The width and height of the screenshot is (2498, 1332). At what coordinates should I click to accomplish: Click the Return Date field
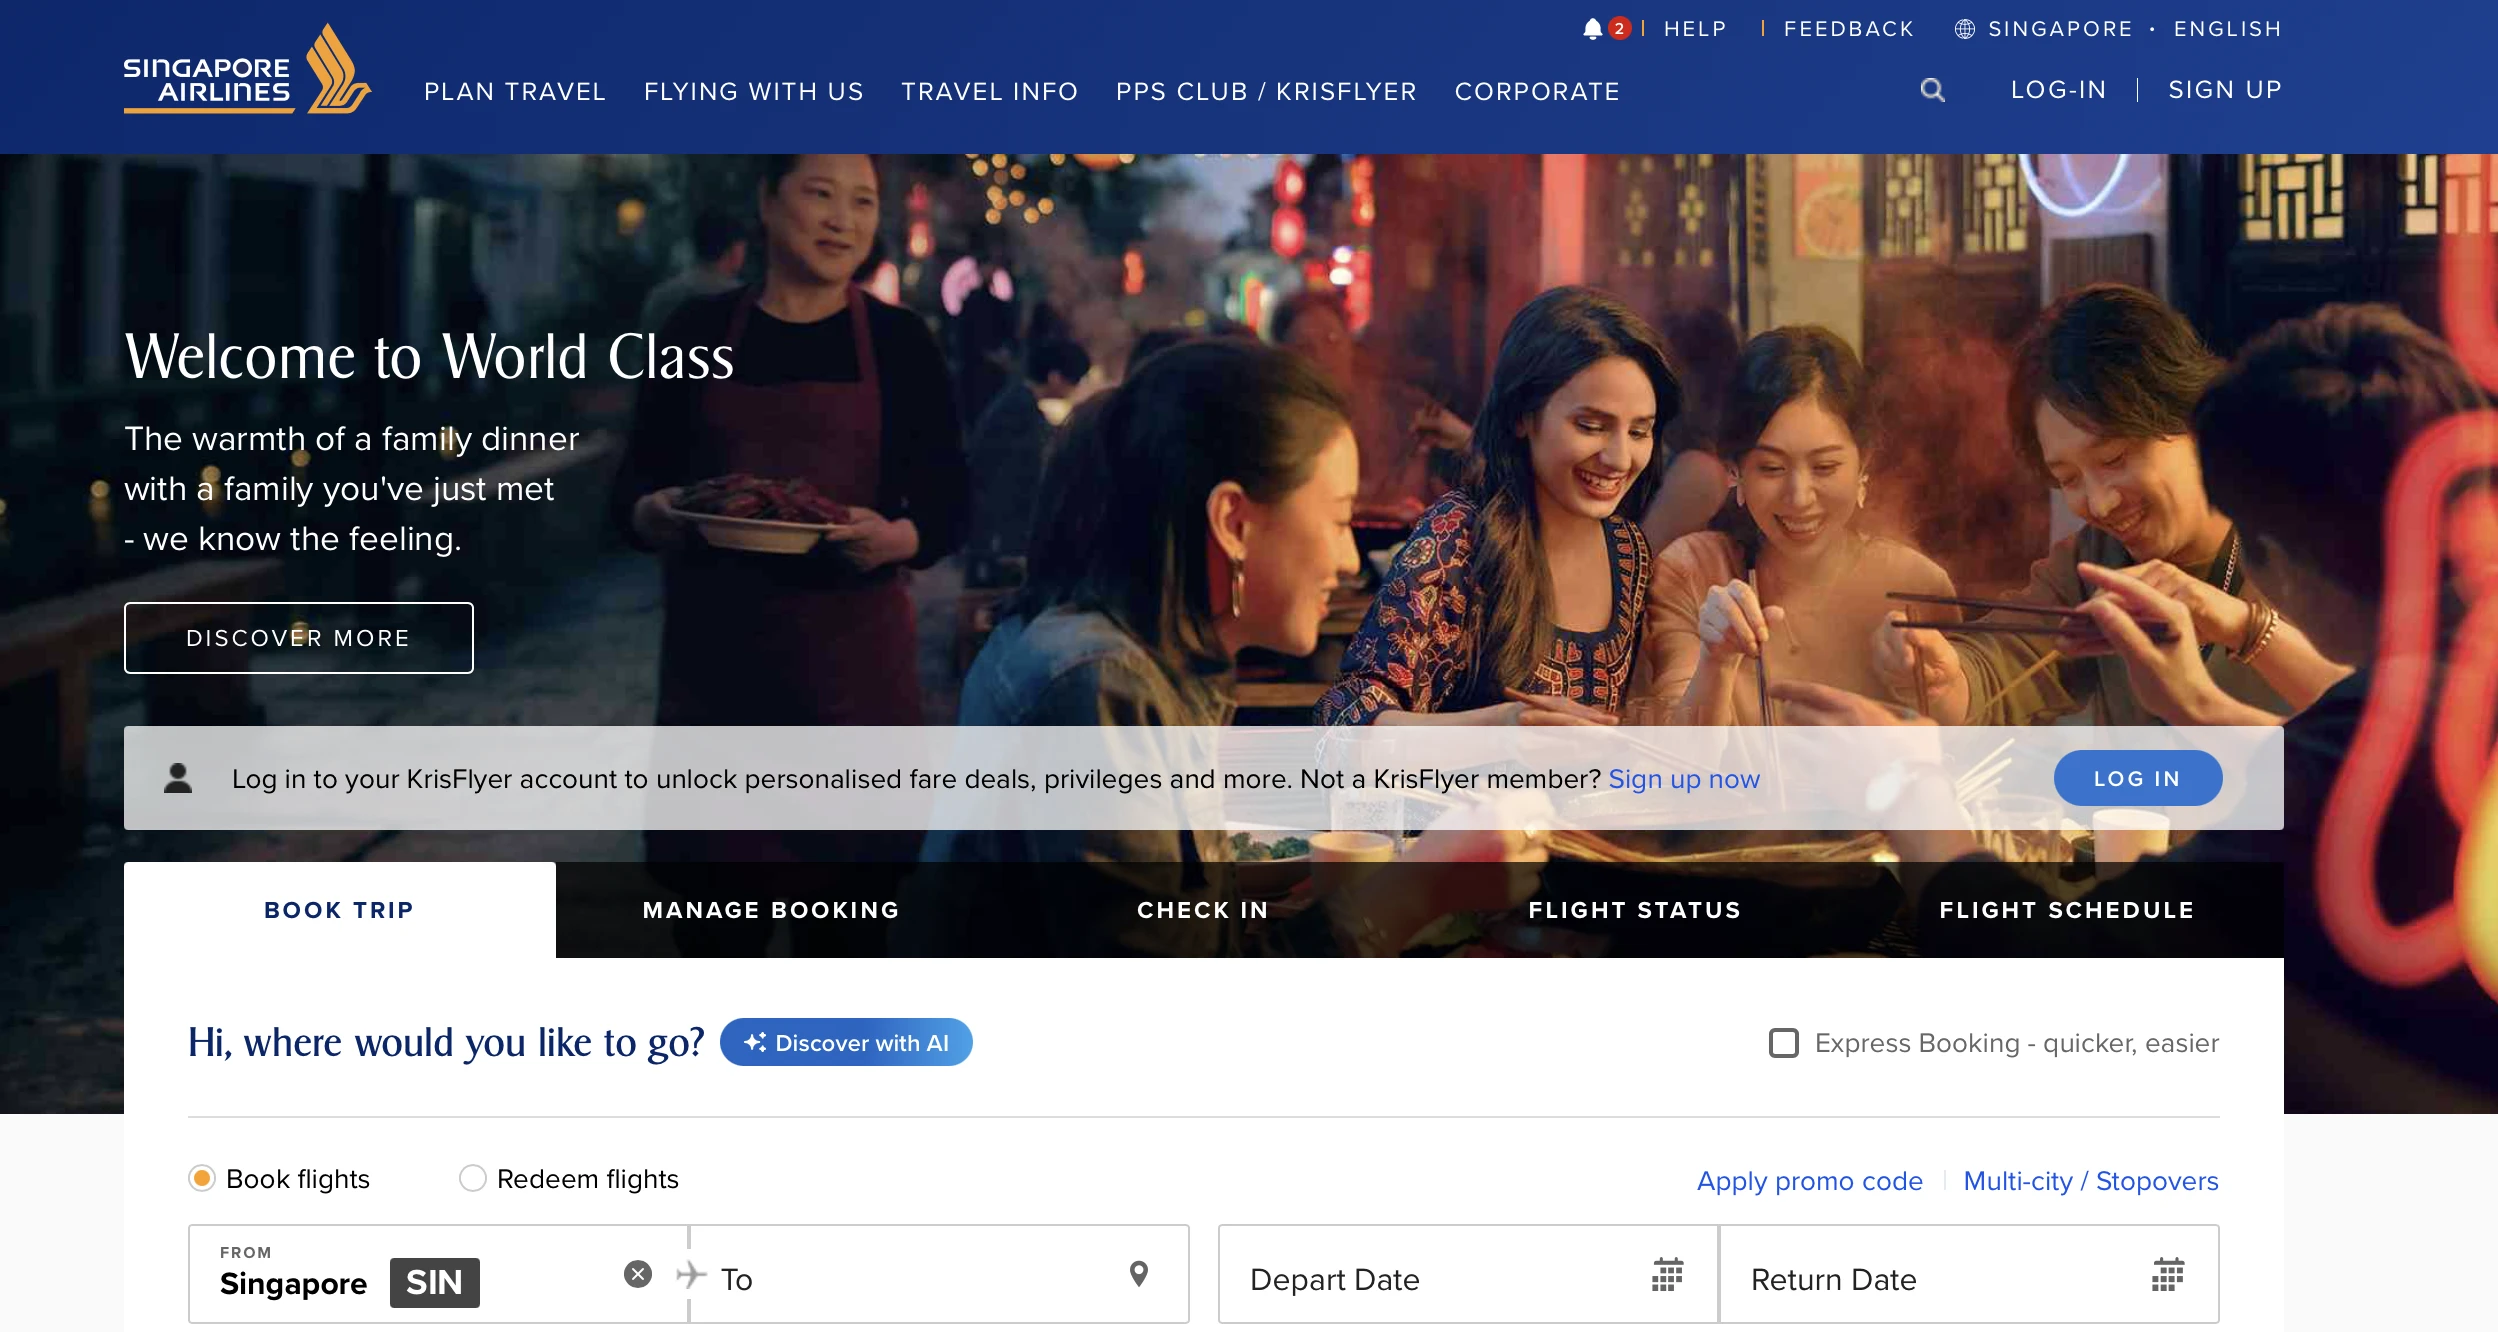(1969, 1274)
